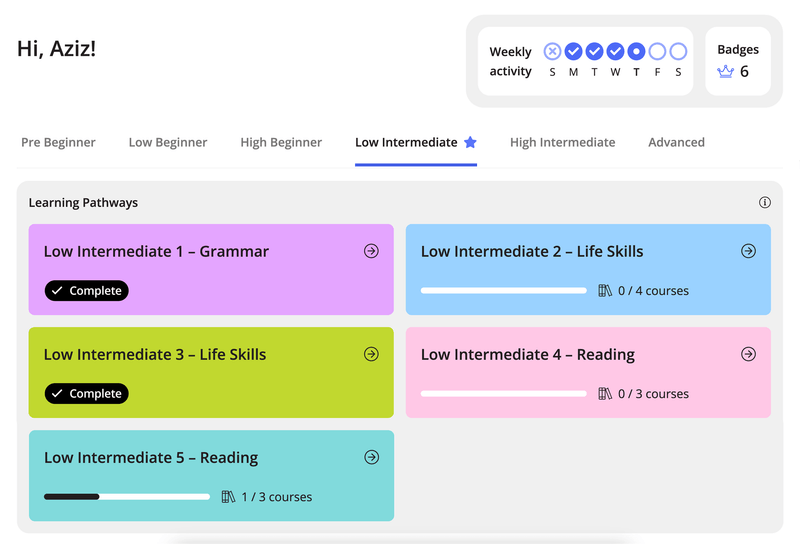Click the "0 / 3 courses" text

(654, 394)
